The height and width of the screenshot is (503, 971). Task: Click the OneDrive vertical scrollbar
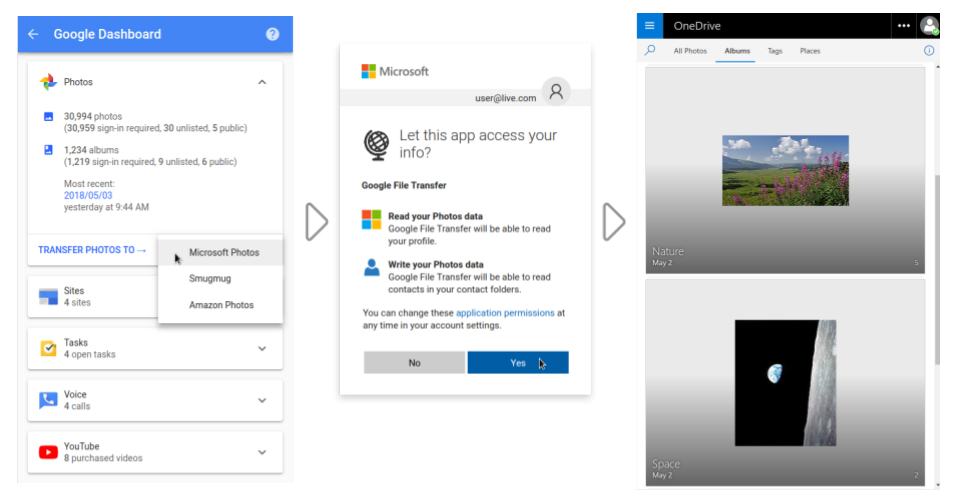click(x=938, y=269)
